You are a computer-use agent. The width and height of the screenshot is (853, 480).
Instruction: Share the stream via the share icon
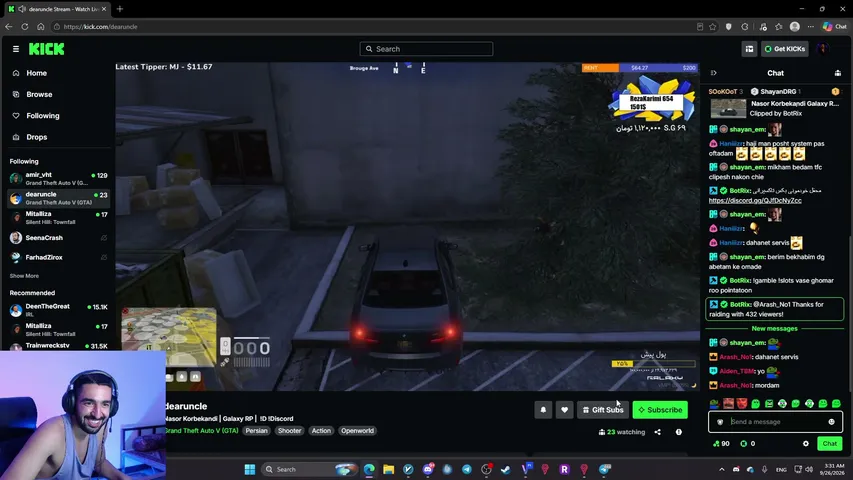coord(658,432)
